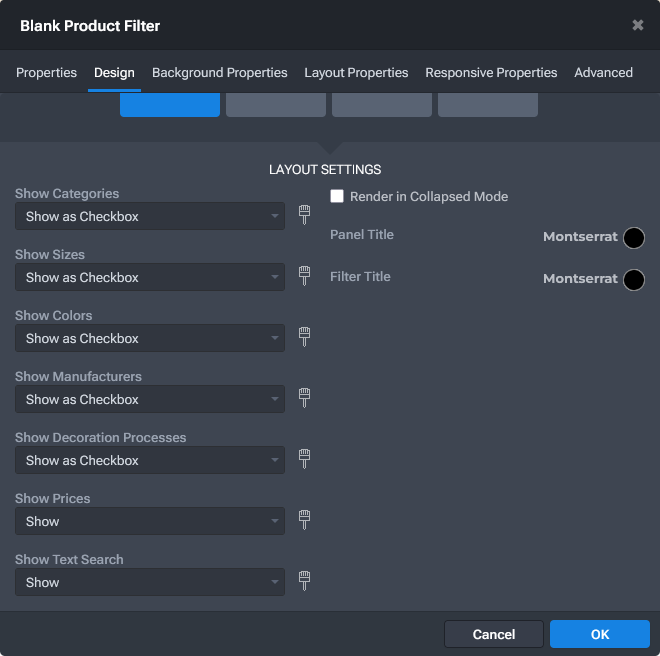Click the Panel Title label
This screenshot has width=660, height=656.
point(362,235)
